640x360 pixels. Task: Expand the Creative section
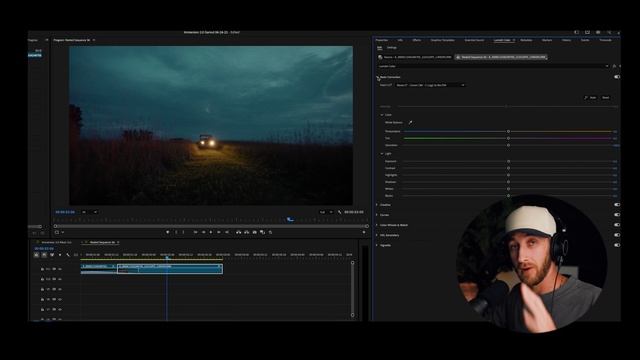[x=377, y=204]
